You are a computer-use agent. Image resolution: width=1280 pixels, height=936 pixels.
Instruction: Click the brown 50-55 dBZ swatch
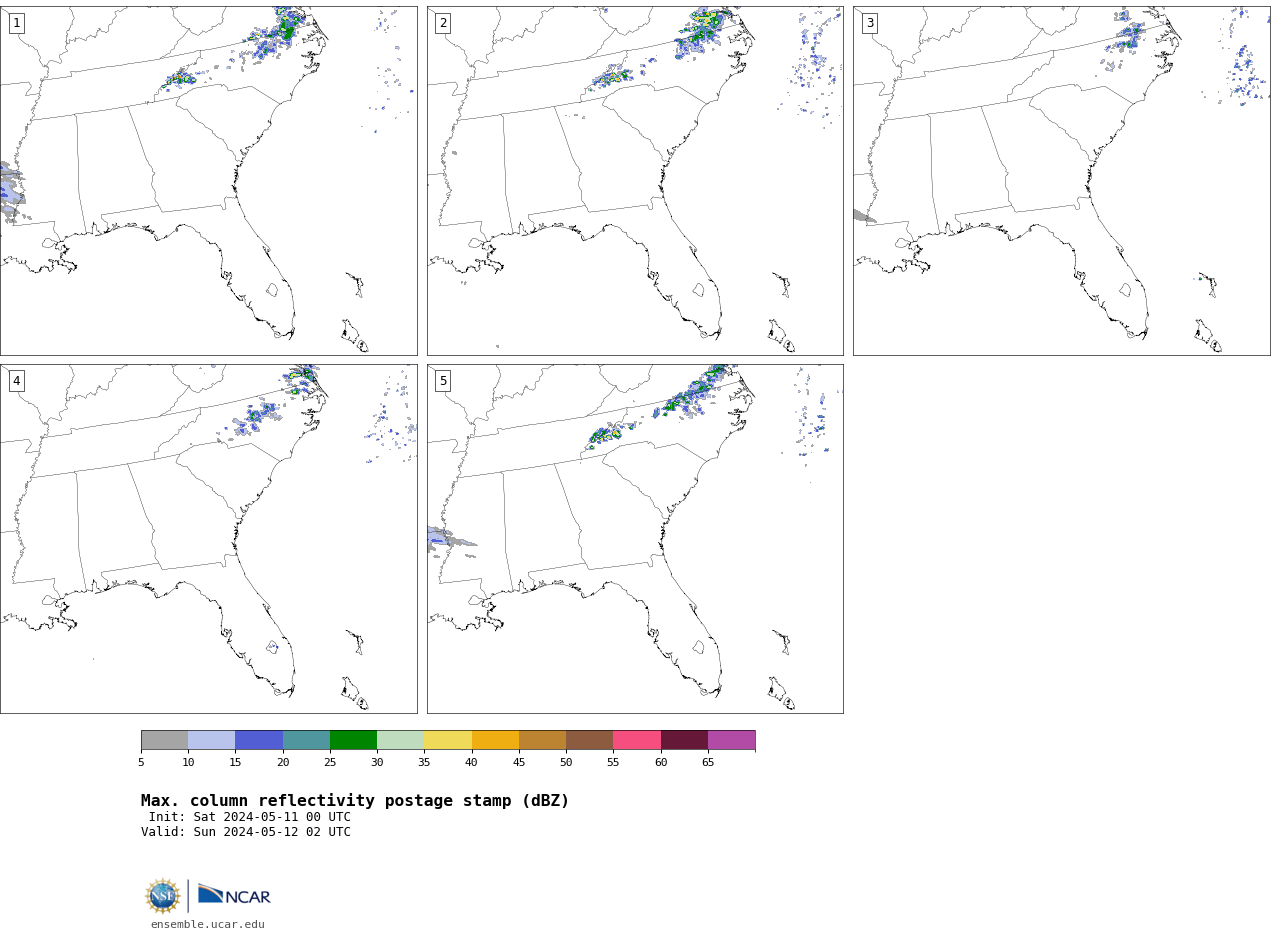tap(590, 740)
